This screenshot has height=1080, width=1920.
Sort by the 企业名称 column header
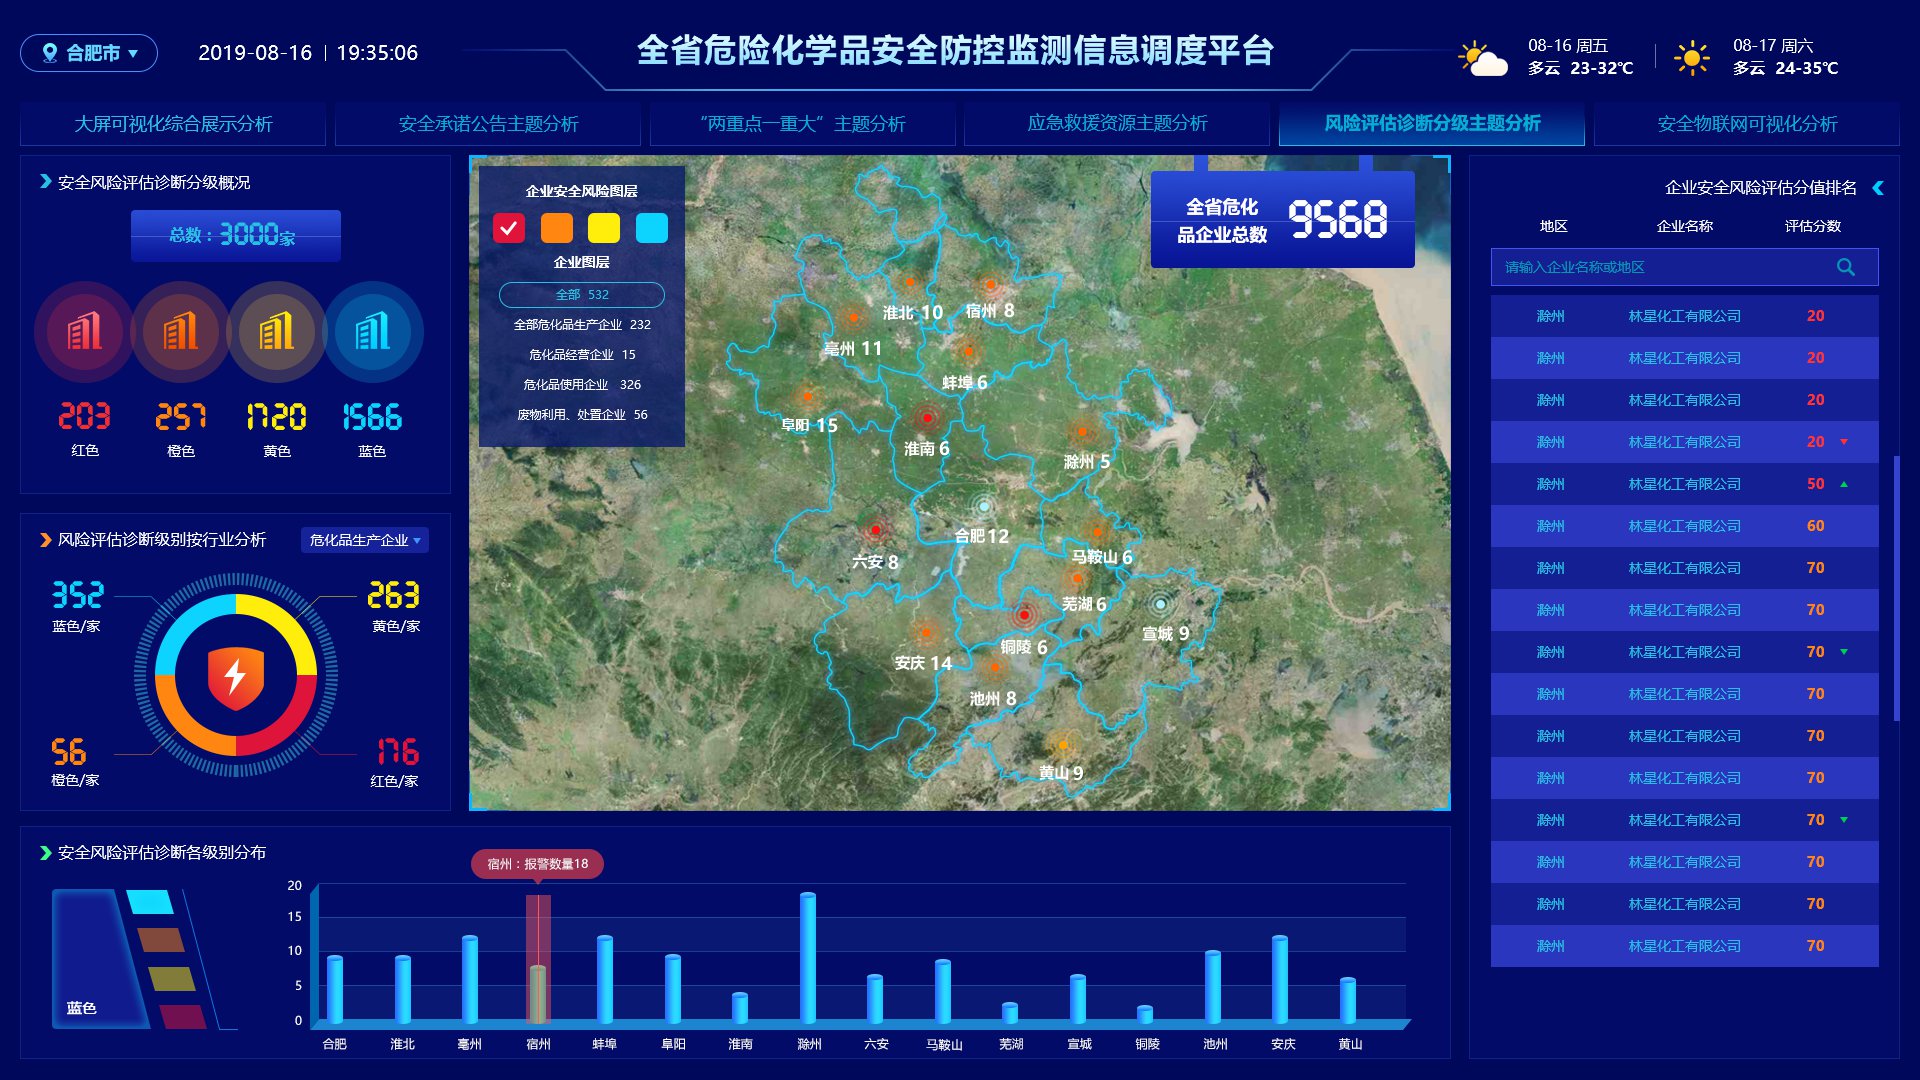(1685, 226)
